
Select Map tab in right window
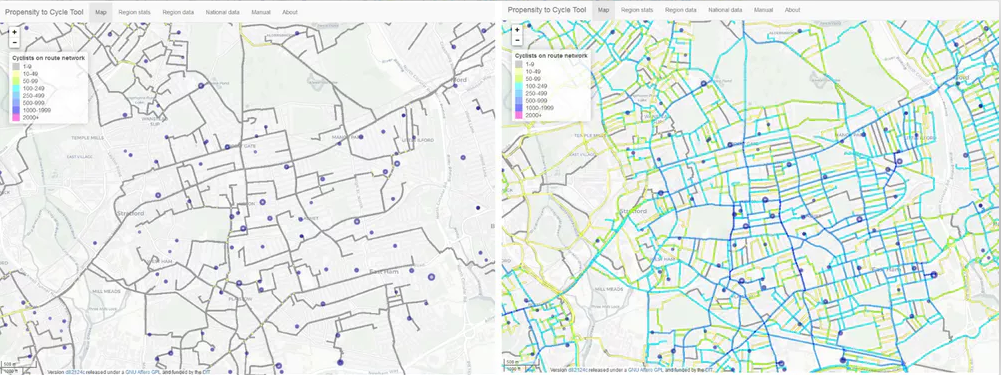tap(603, 10)
